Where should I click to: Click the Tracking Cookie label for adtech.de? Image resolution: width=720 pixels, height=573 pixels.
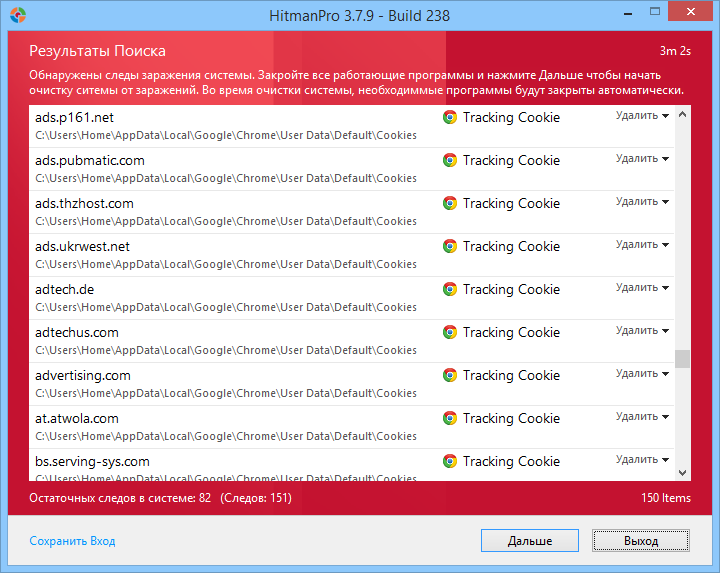[x=511, y=290]
